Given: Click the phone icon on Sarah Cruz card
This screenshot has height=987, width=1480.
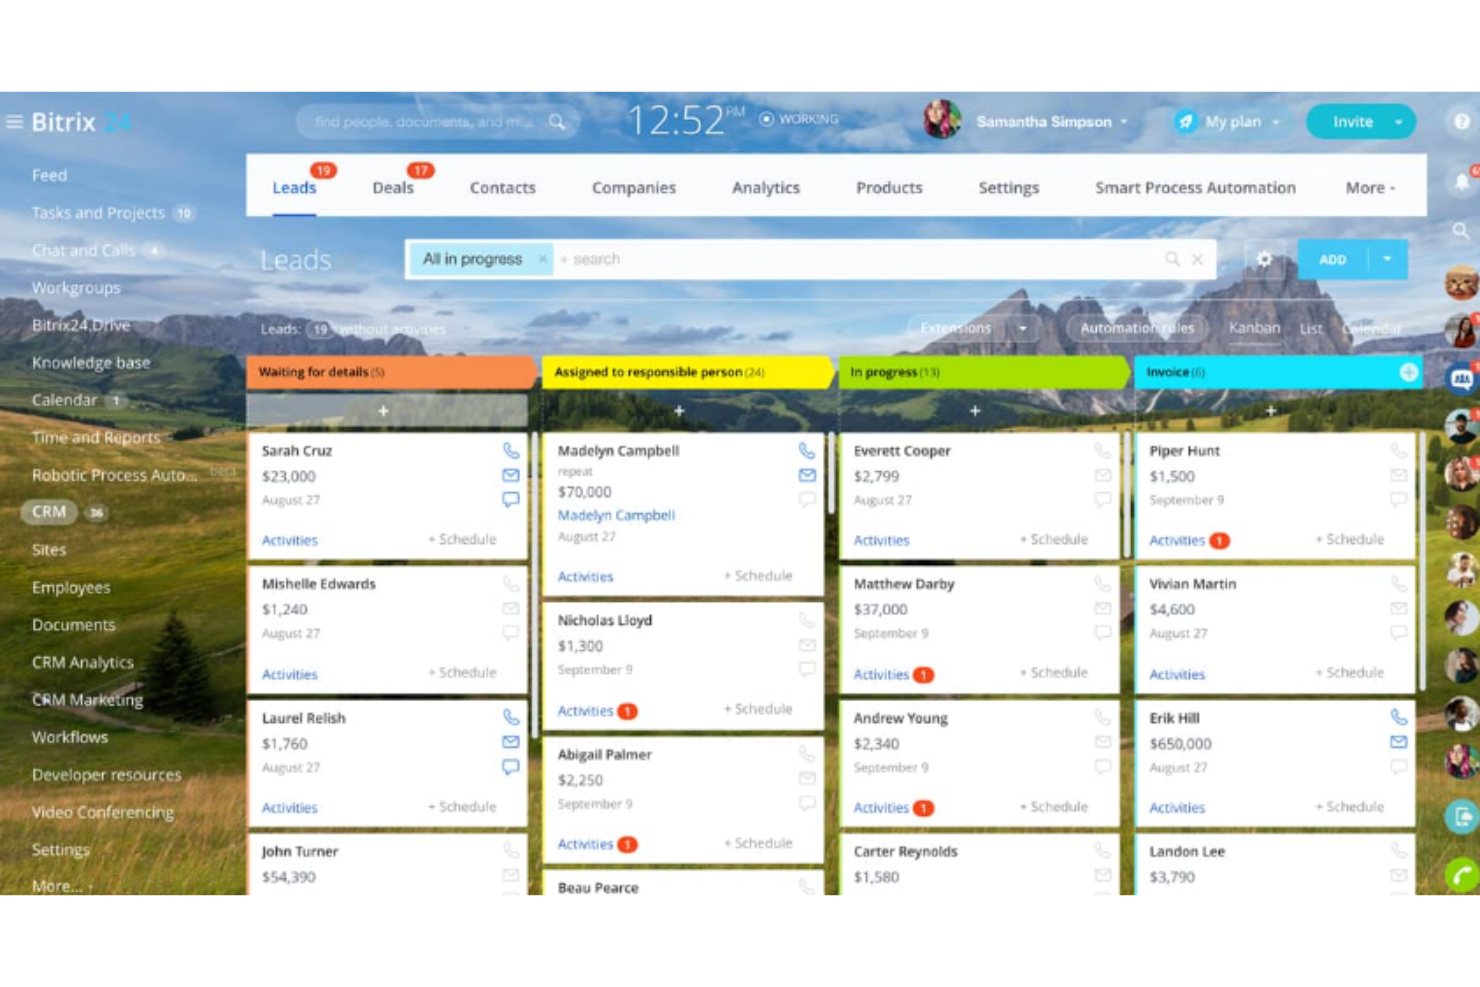Looking at the screenshot, I should tap(511, 451).
